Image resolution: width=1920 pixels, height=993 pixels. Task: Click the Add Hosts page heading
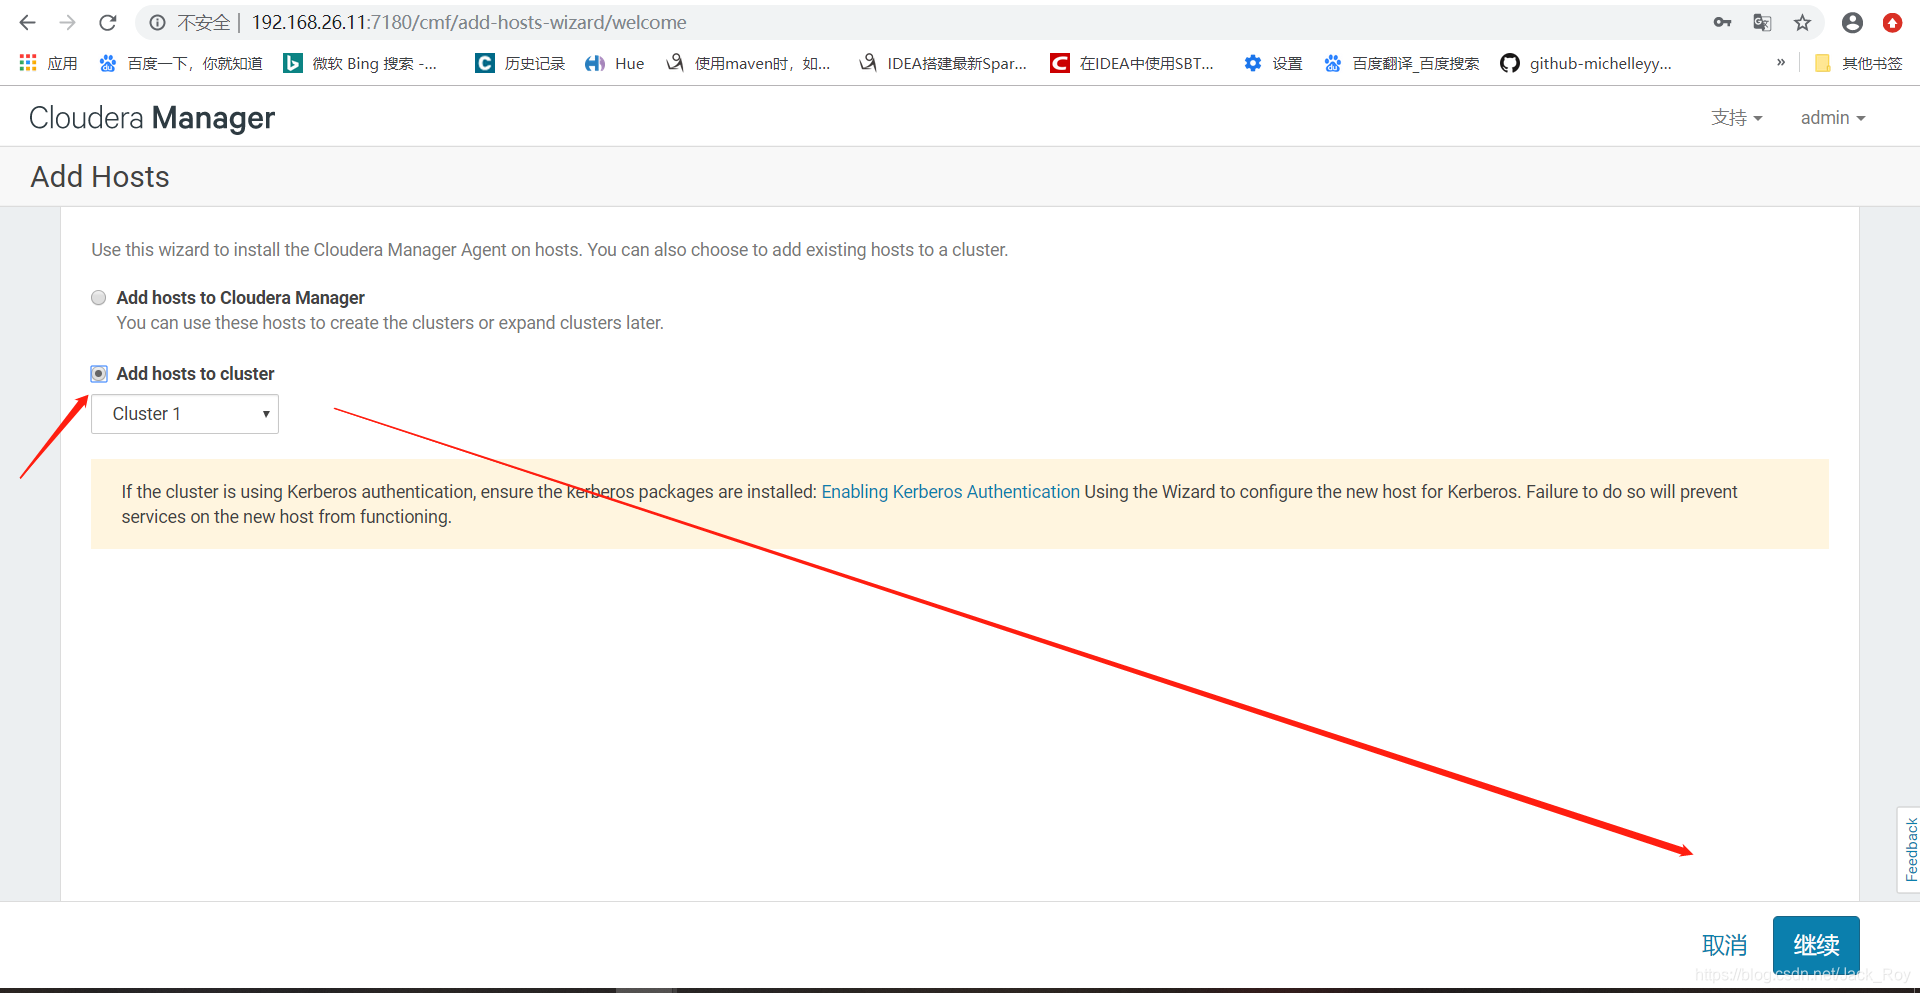pyautogui.click(x=100, y=176)
